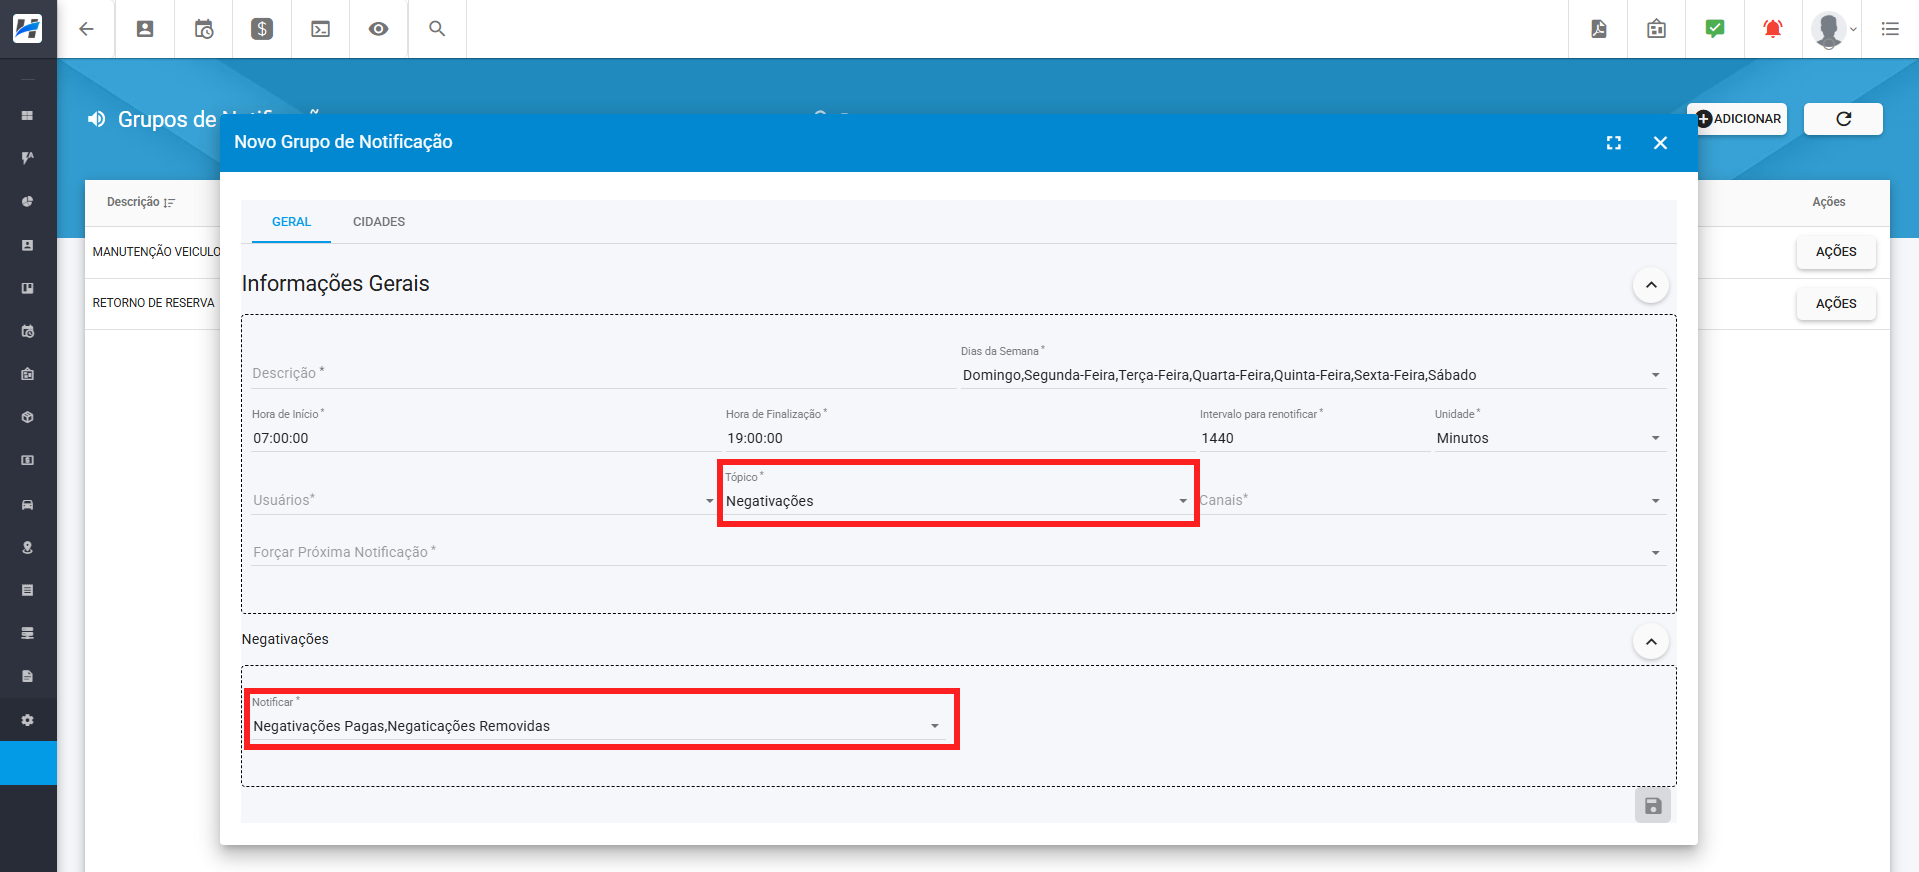Open the pie chart sidebar icon
Image resolution: width=1919 pixels, height=872 pixels.
coord(28,202)
